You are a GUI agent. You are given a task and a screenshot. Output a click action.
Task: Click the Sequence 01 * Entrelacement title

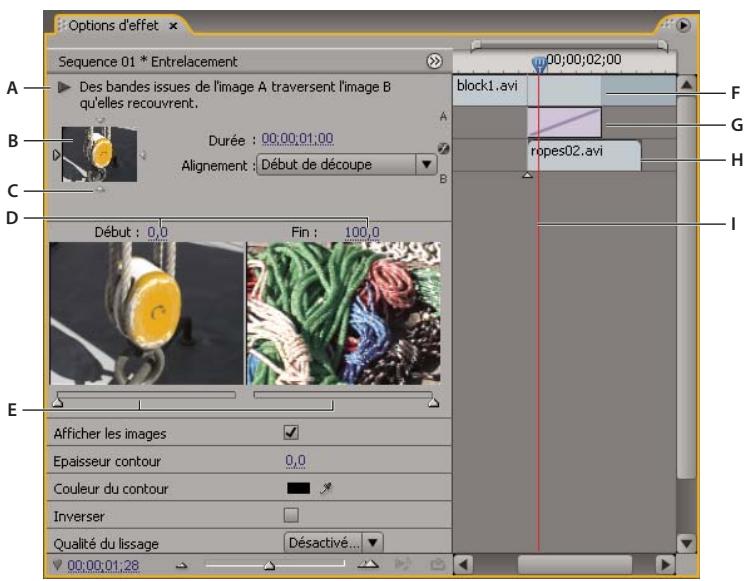148,62
